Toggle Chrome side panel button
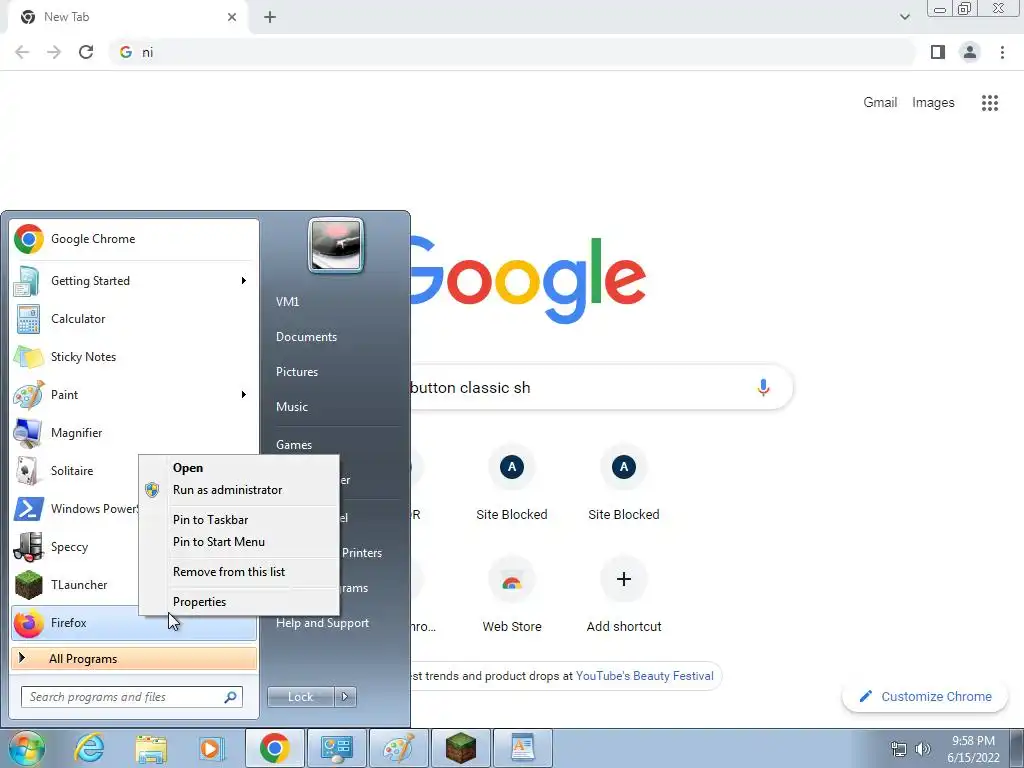Viewport: 1024px width, 768px height. click(x=938, y=52)
